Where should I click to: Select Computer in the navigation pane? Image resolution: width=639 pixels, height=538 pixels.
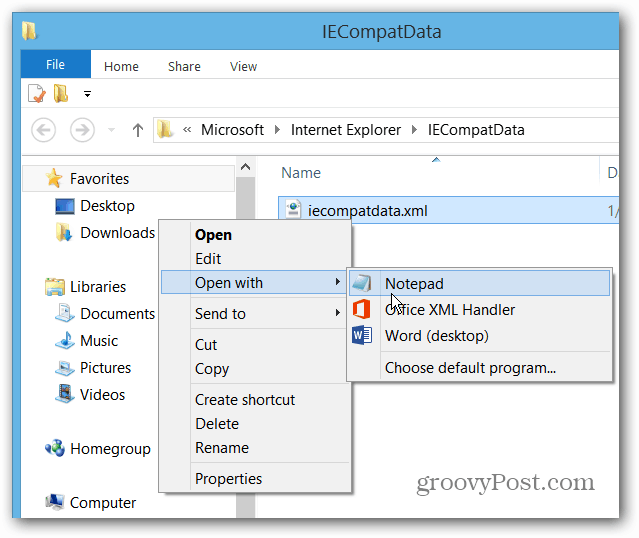pyautogui.click(x=103, y=503)
